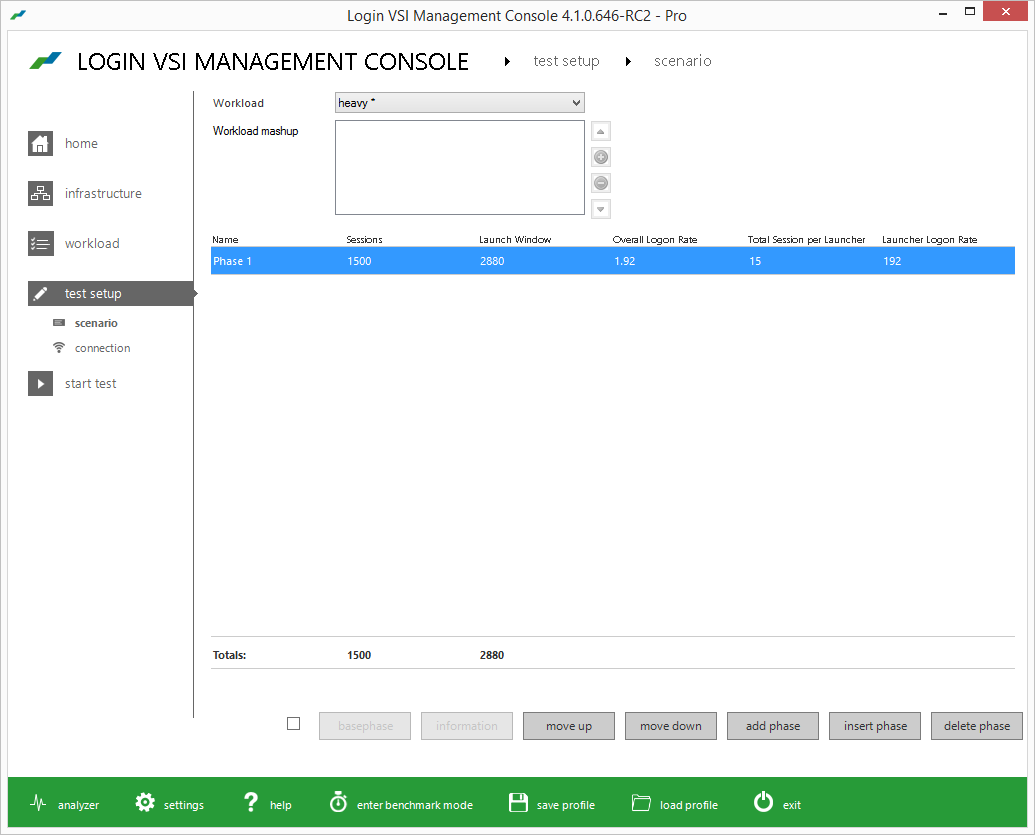This screenshot has height=835, width=1035.
Task: Open the workload section
Action: 92,244
